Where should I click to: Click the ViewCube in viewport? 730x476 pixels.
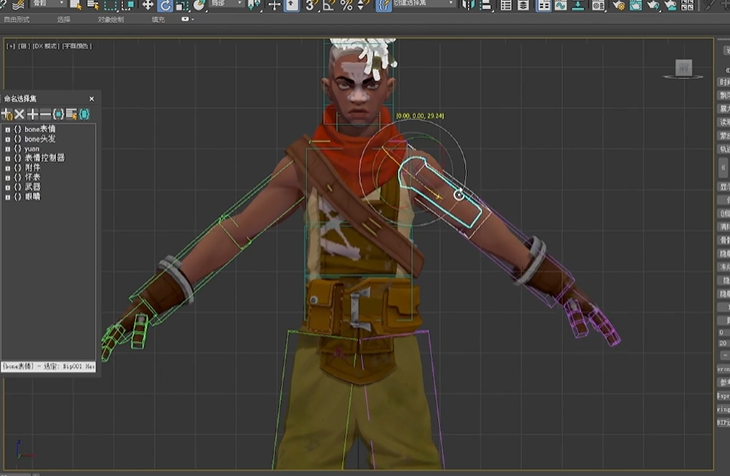click(683, 68)
